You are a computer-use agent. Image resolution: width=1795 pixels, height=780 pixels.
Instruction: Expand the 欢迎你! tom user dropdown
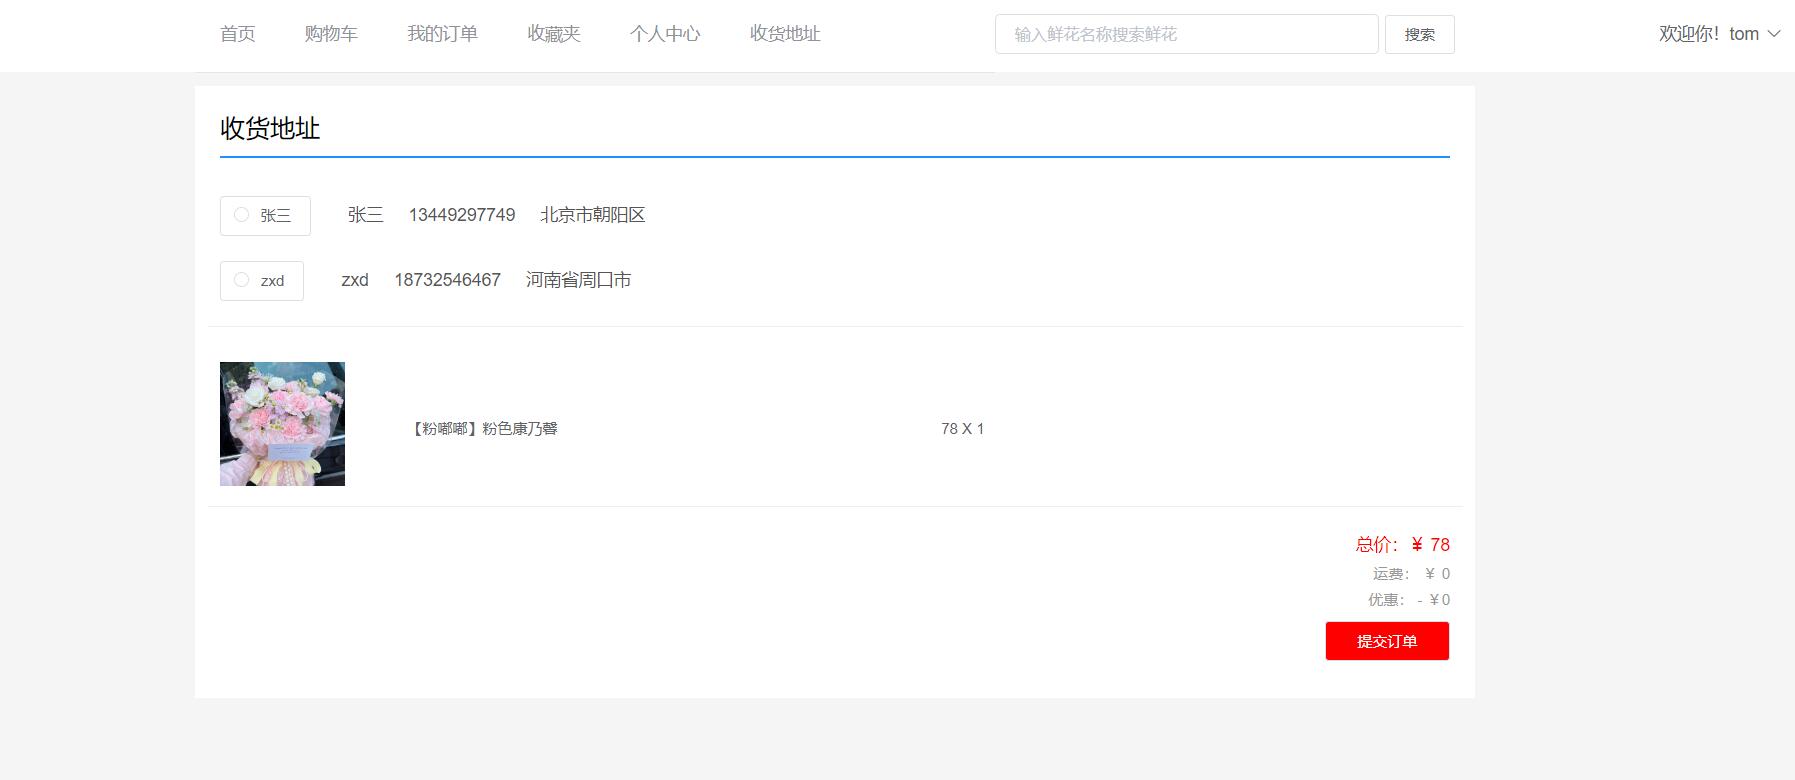[x=1719, y=34]
